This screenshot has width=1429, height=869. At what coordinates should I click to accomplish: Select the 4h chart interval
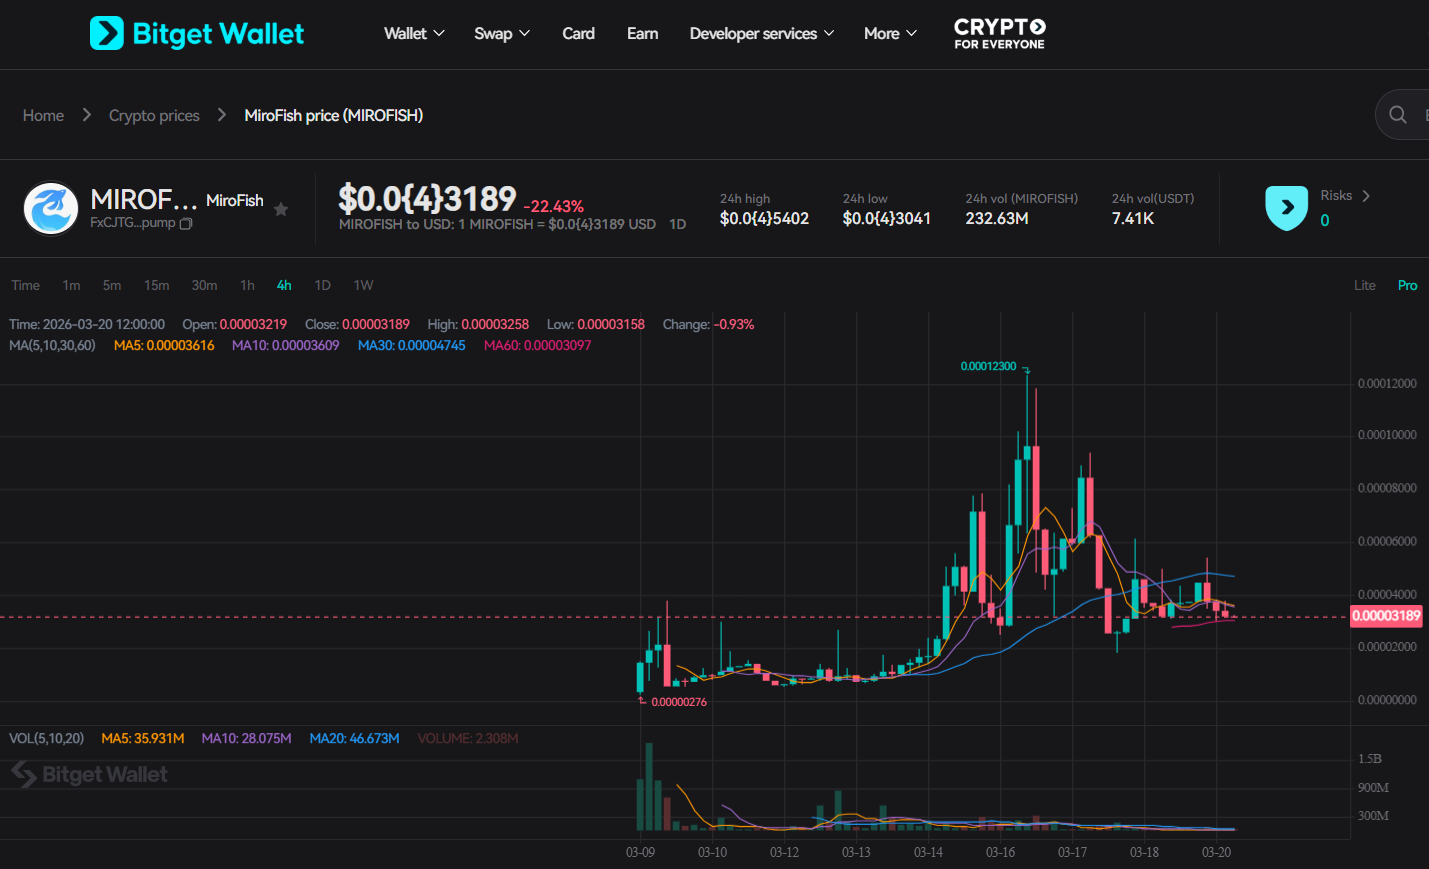[284, 285]
